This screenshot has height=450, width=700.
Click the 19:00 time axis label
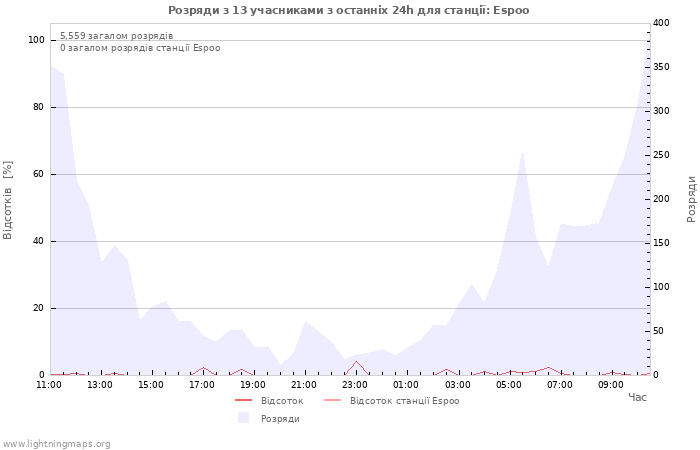(253, 385)
